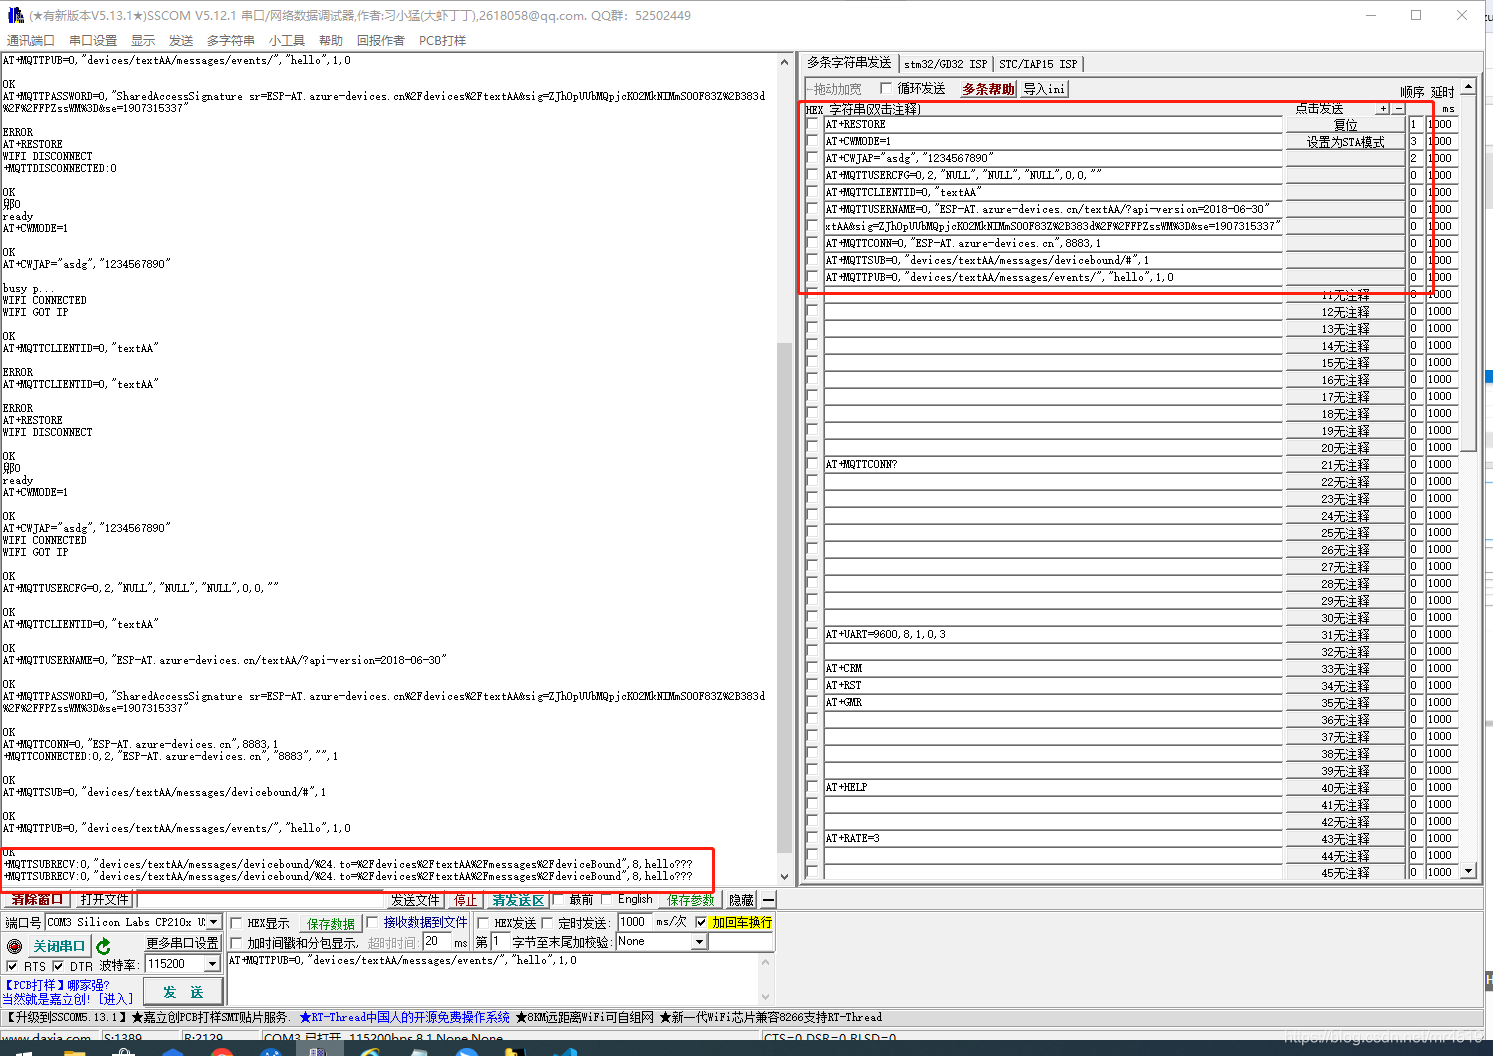Enable 加时间戳和分包显示 checkbox
This screenshot has height=1056, width=1493.
click(x=237, y=943)
